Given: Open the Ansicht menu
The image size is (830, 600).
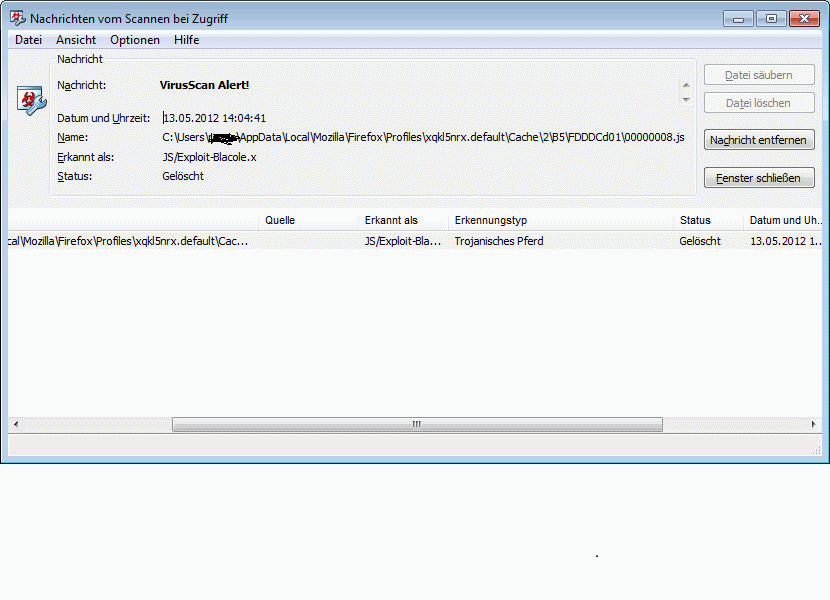Looking at the screenshot, I should pyautogui.click(x=76, y=40).
